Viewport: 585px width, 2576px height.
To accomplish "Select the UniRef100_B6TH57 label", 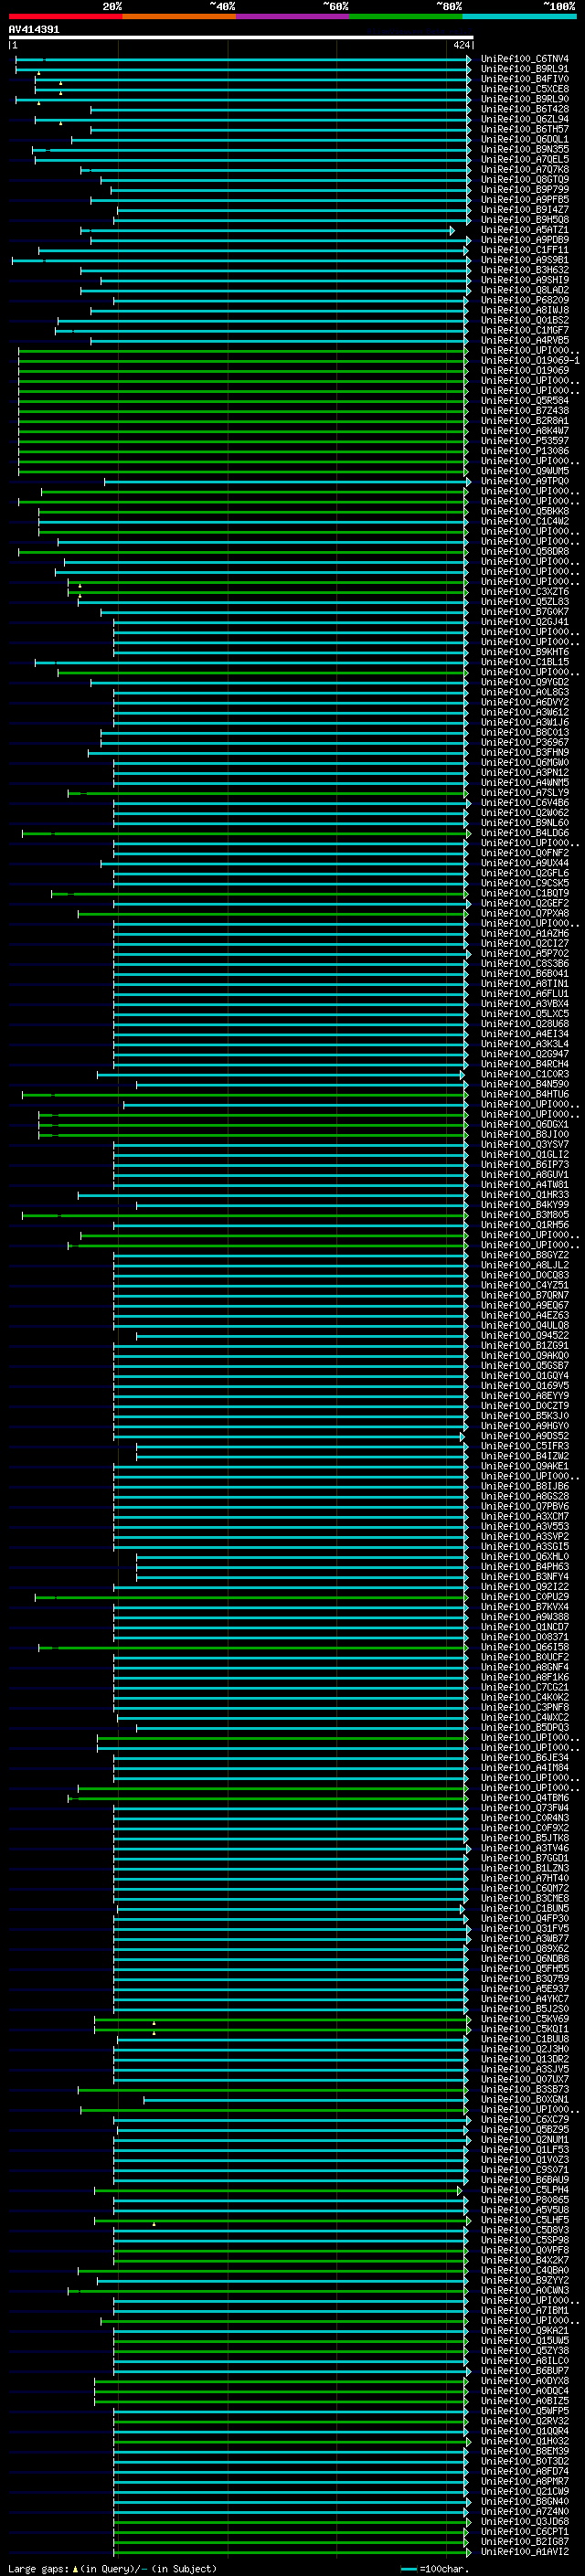I will [x=525, y=129].
